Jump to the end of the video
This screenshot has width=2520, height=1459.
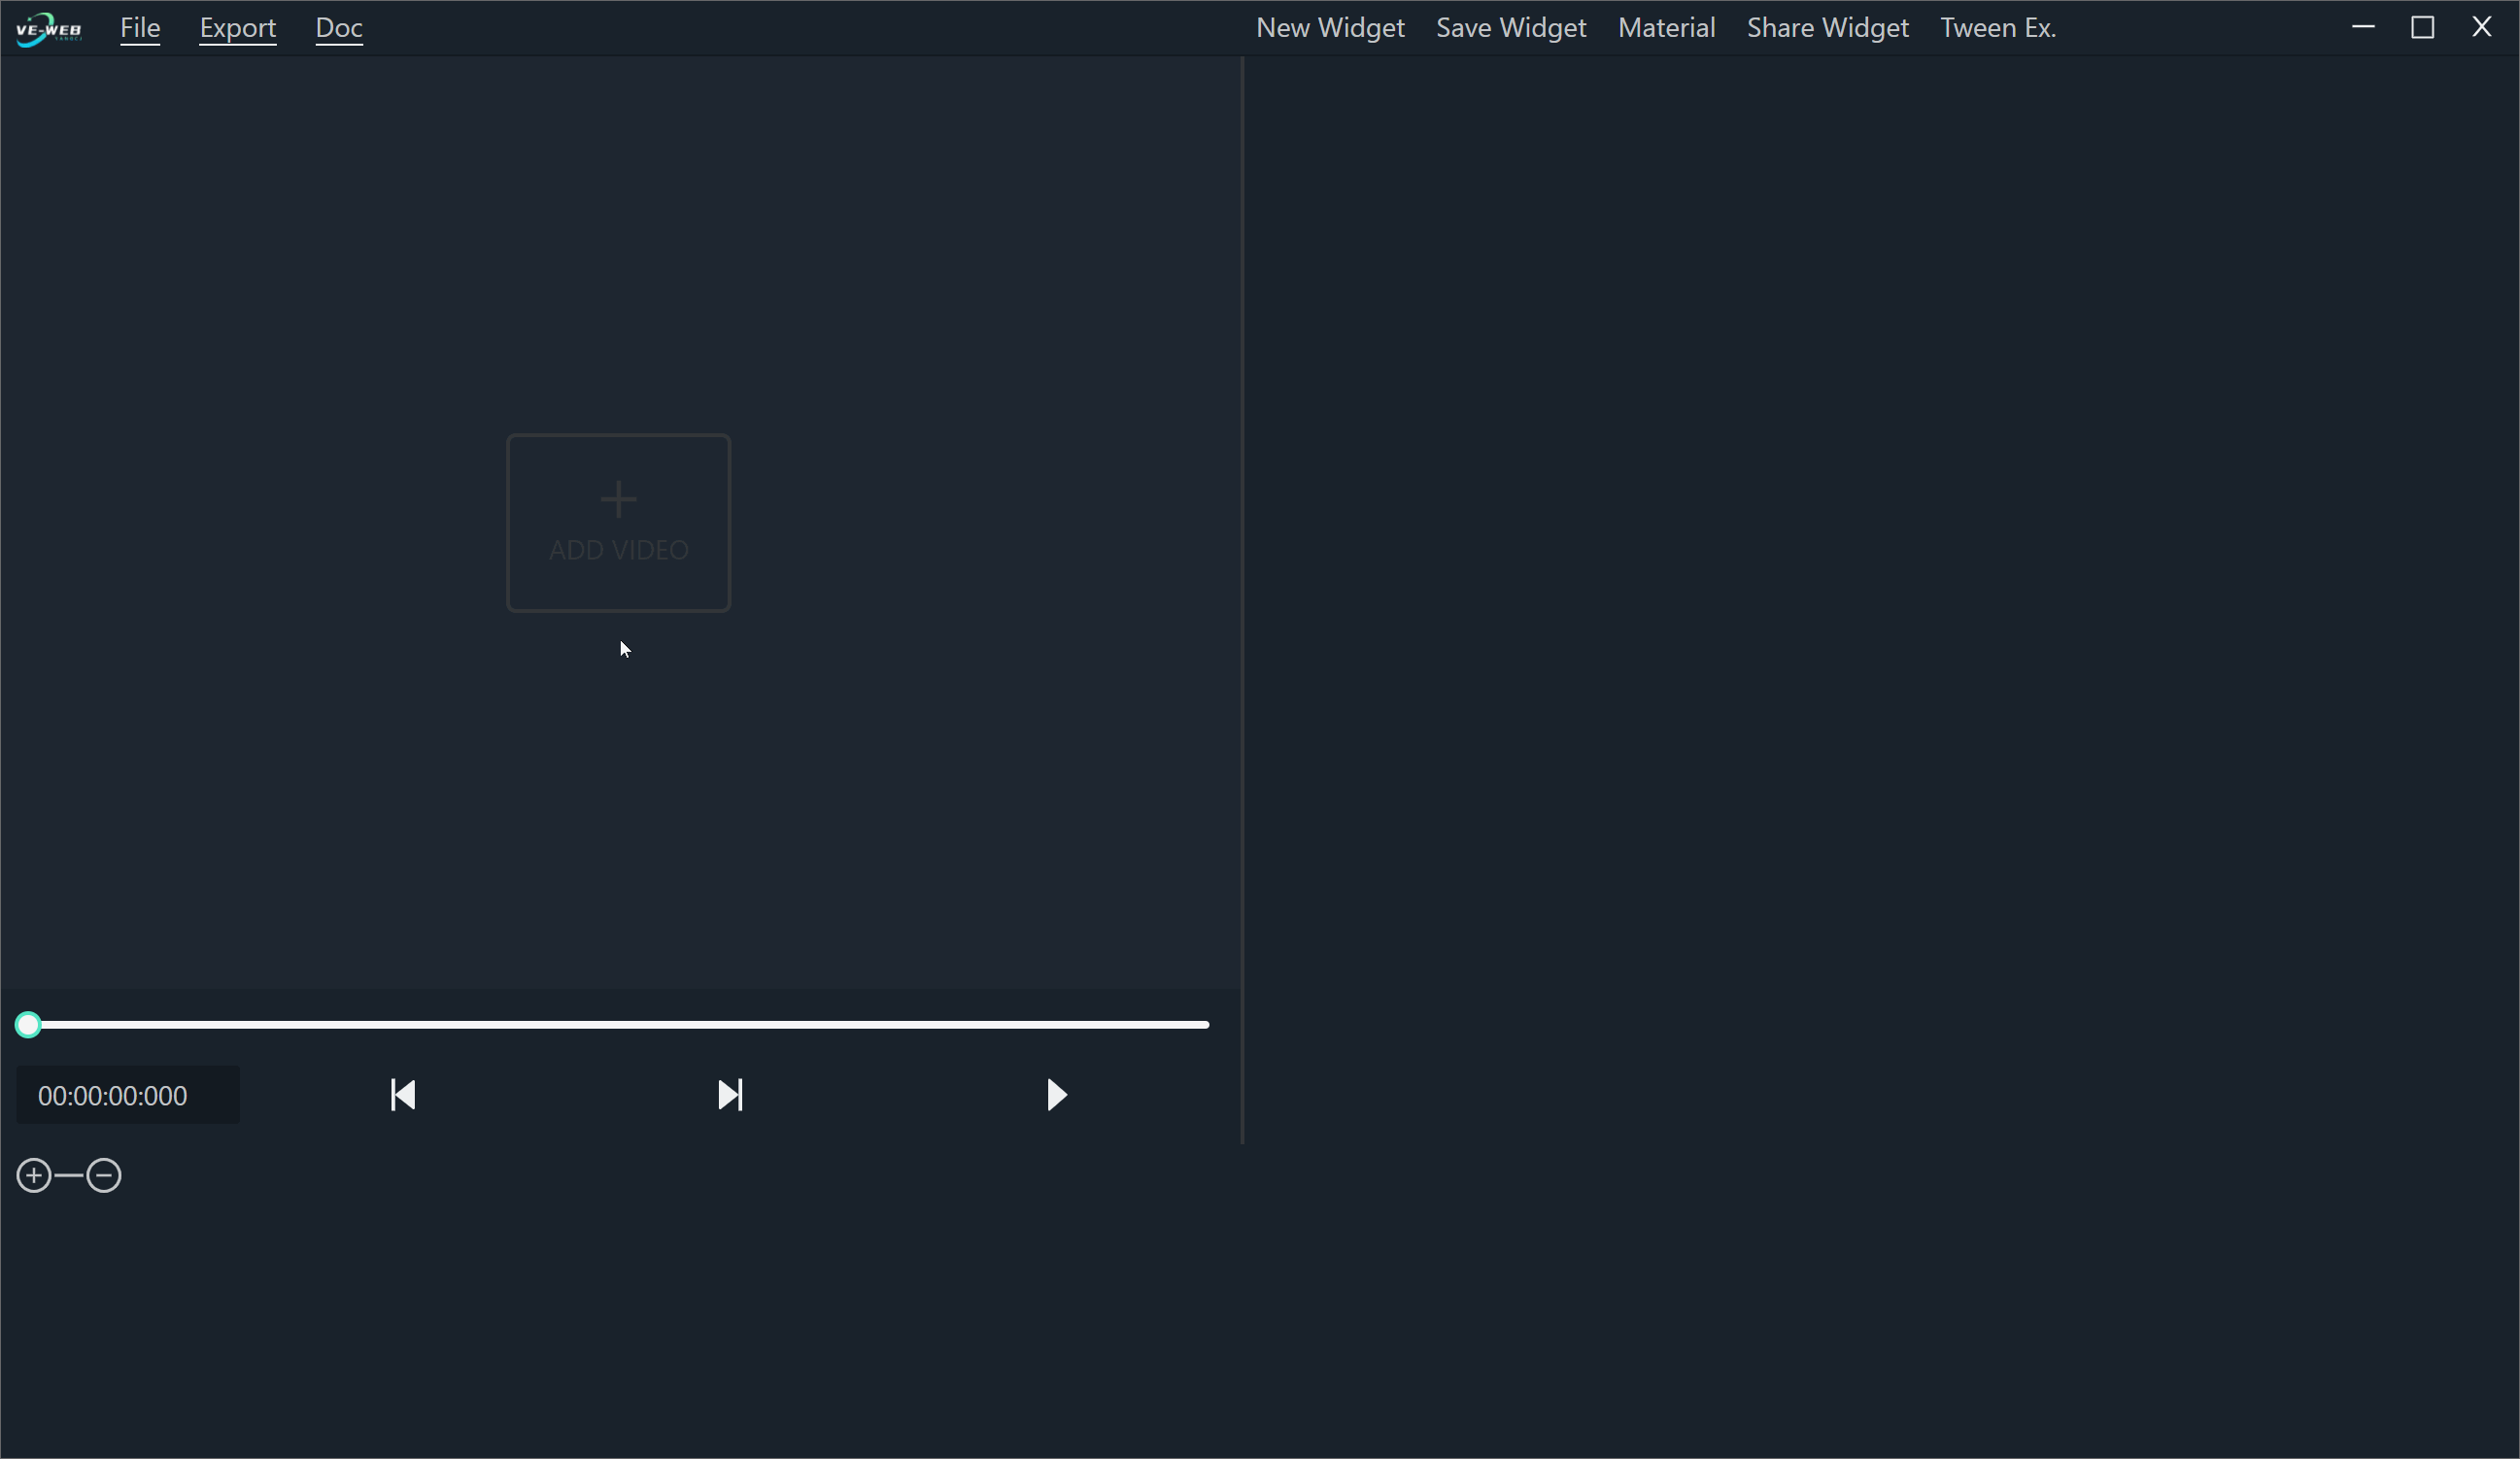731,1095
